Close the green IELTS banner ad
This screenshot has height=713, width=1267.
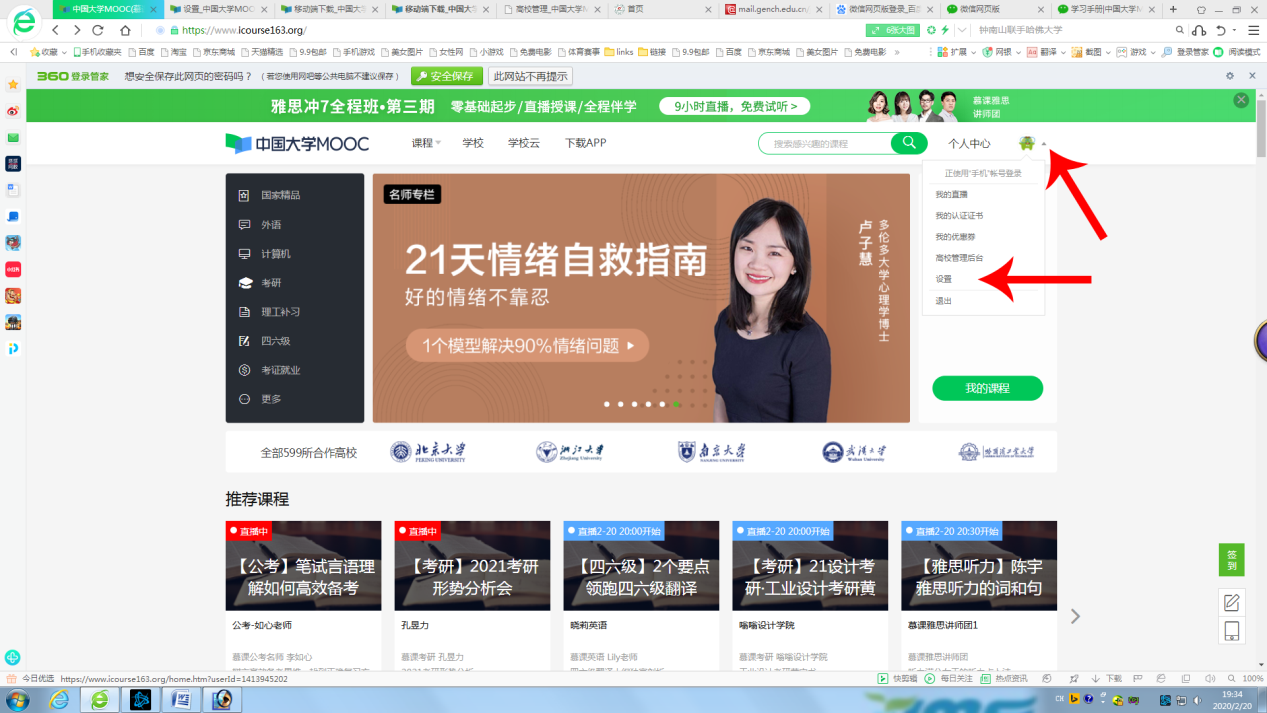[x=1241, y=100]
